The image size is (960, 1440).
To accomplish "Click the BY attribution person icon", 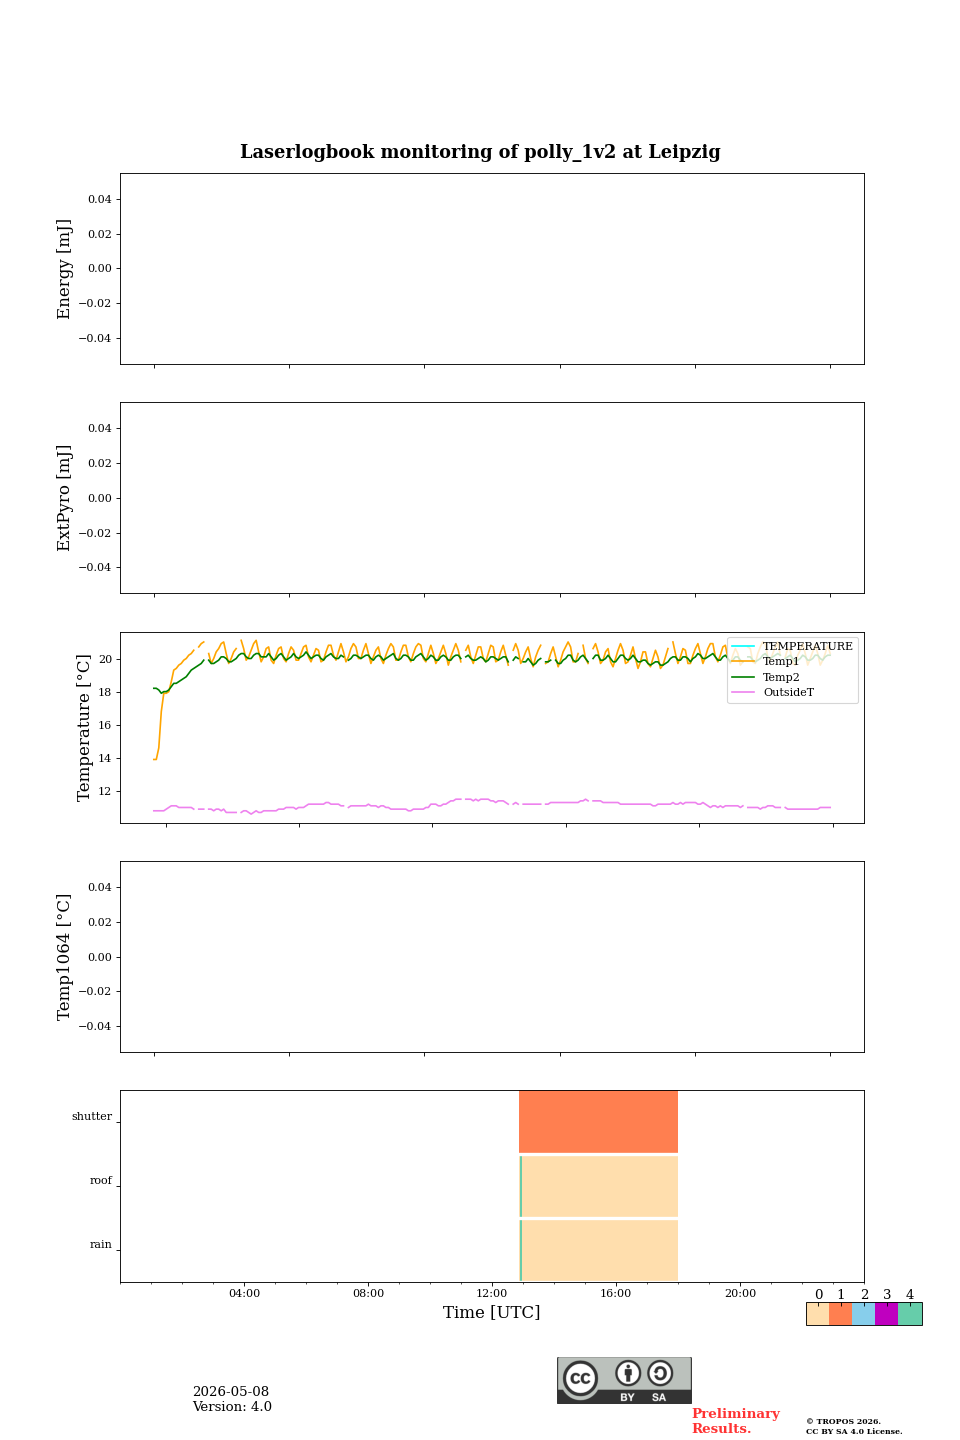I will (628, 1373).
